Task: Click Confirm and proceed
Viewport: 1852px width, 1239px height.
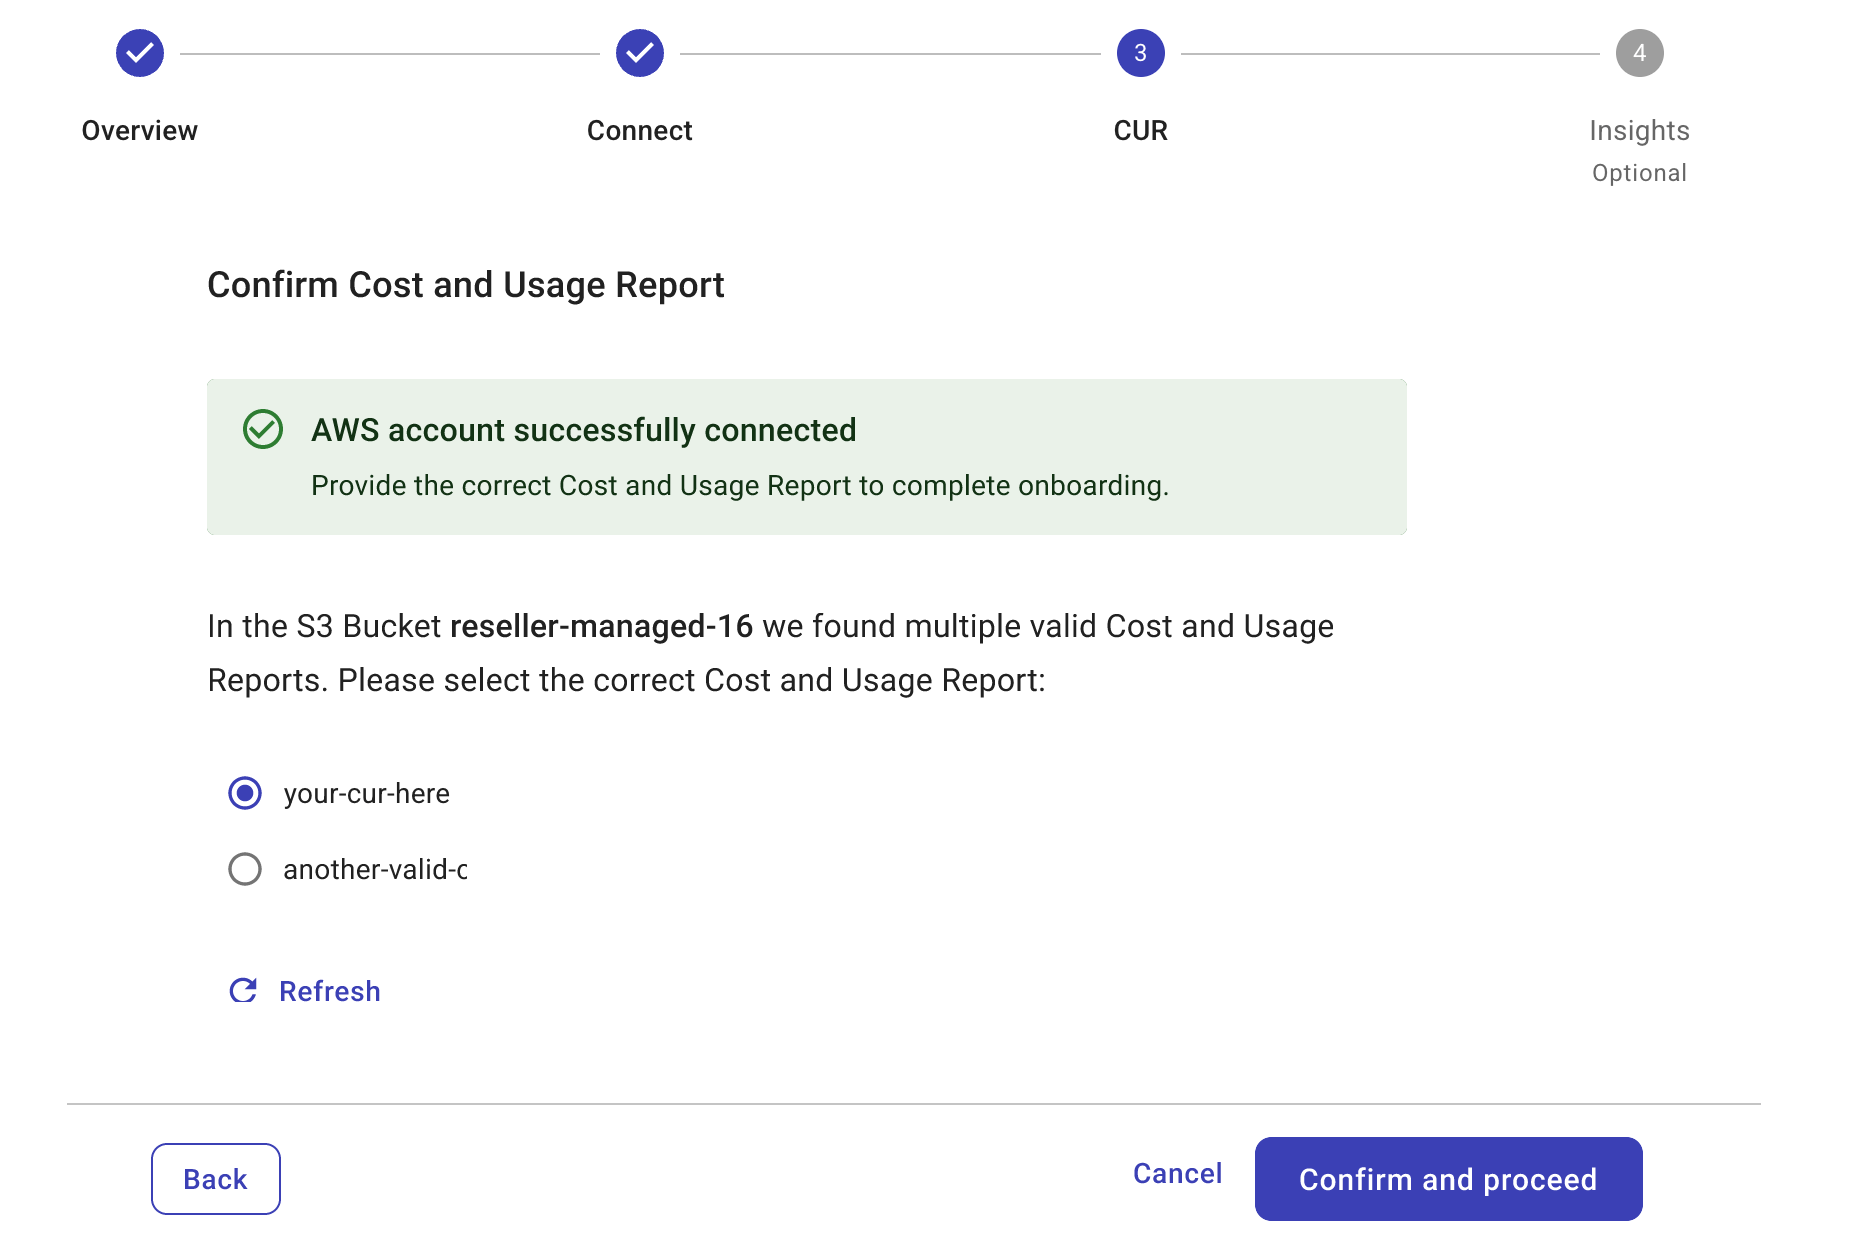Action: (1448, 1179)
